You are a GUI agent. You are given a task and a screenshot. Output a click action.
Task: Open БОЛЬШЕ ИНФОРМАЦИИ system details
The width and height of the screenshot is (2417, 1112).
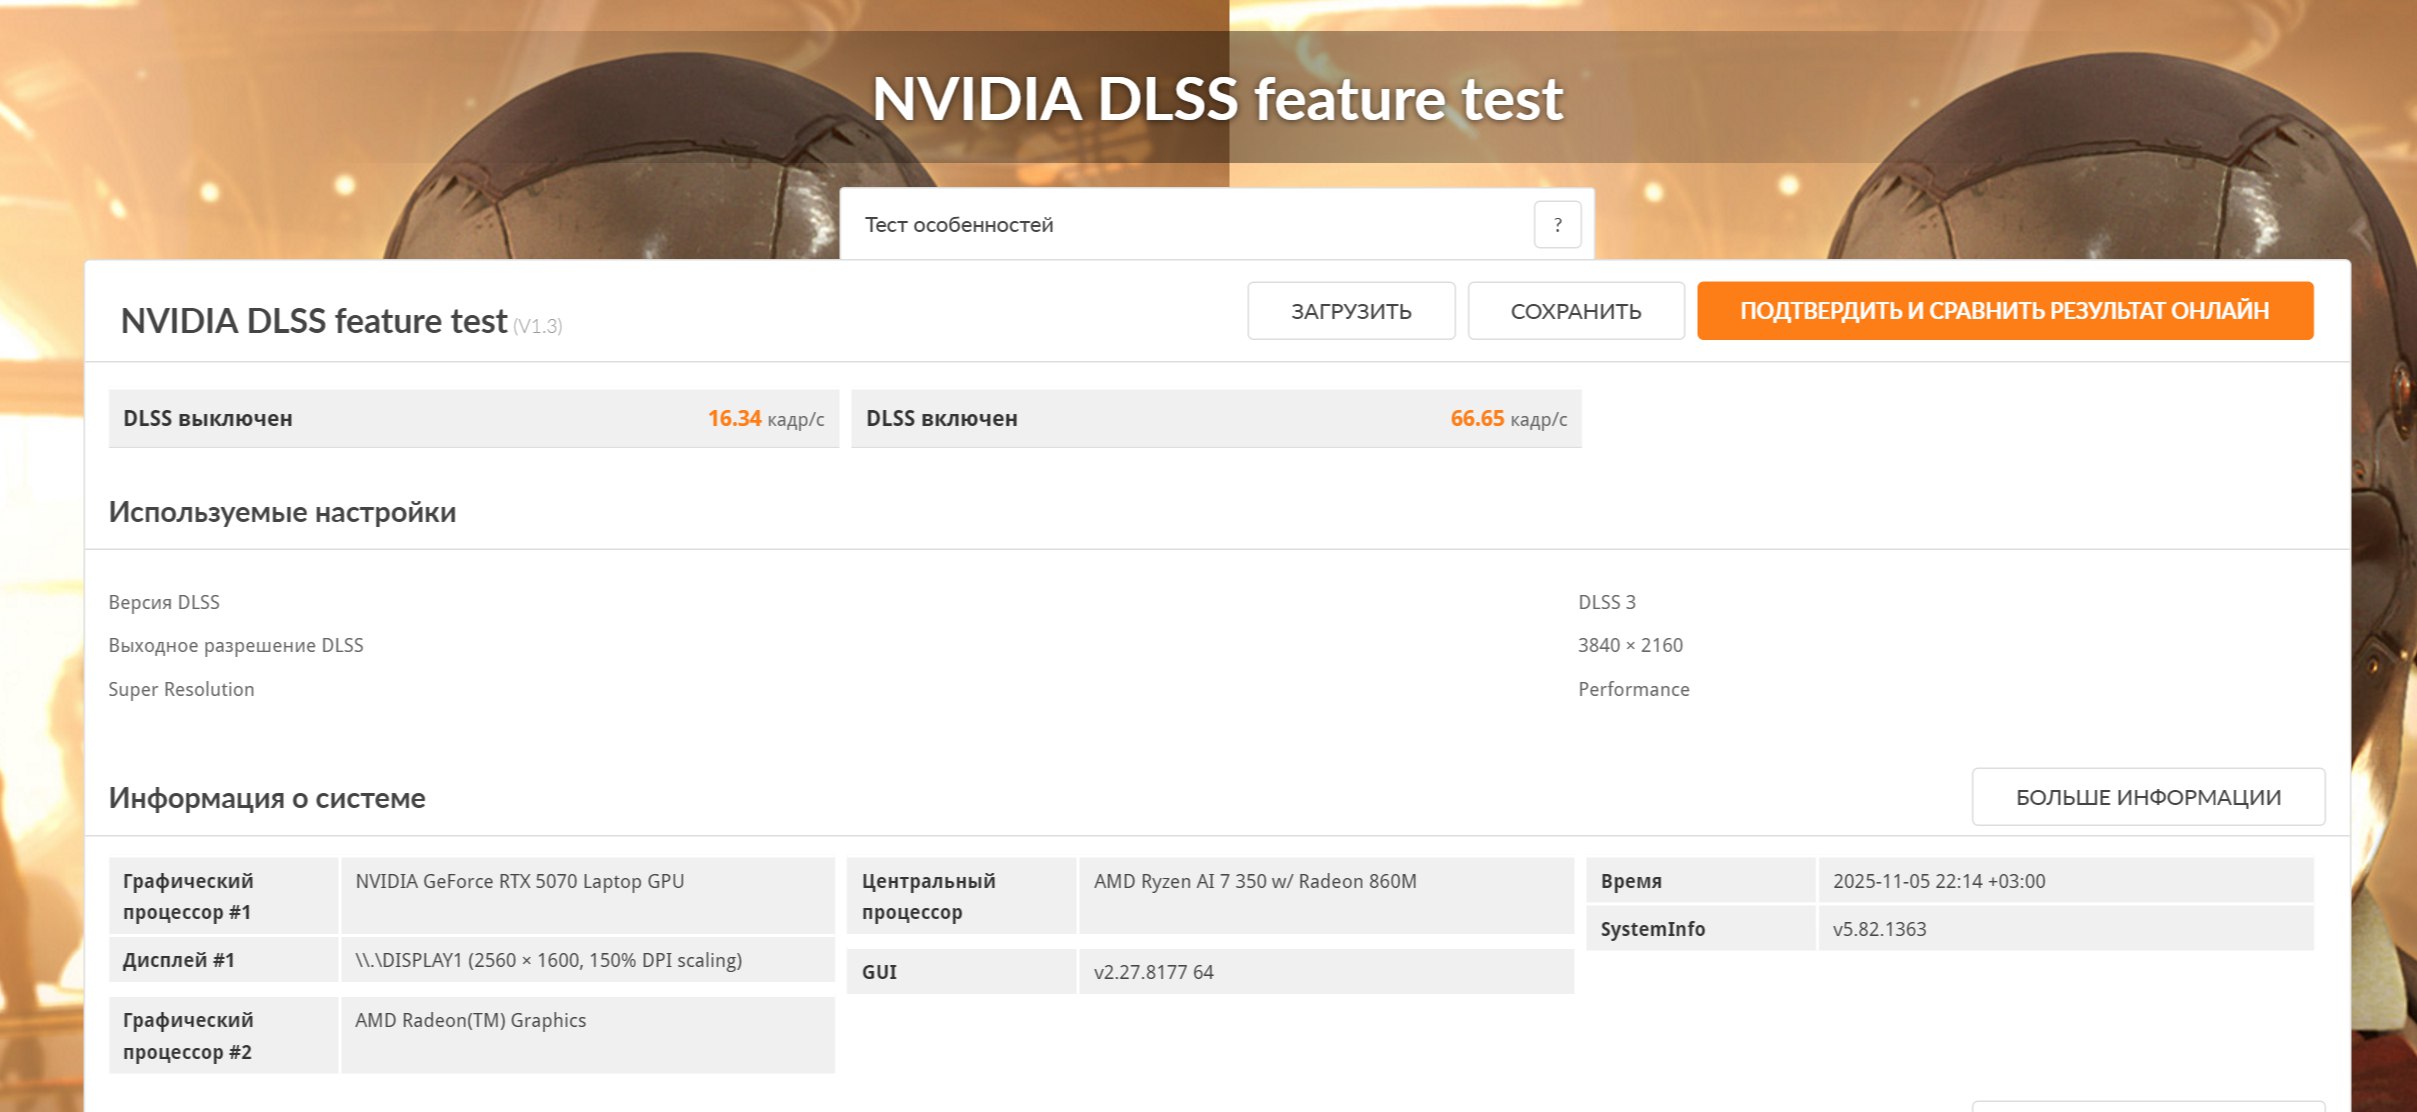[2147, 797]
